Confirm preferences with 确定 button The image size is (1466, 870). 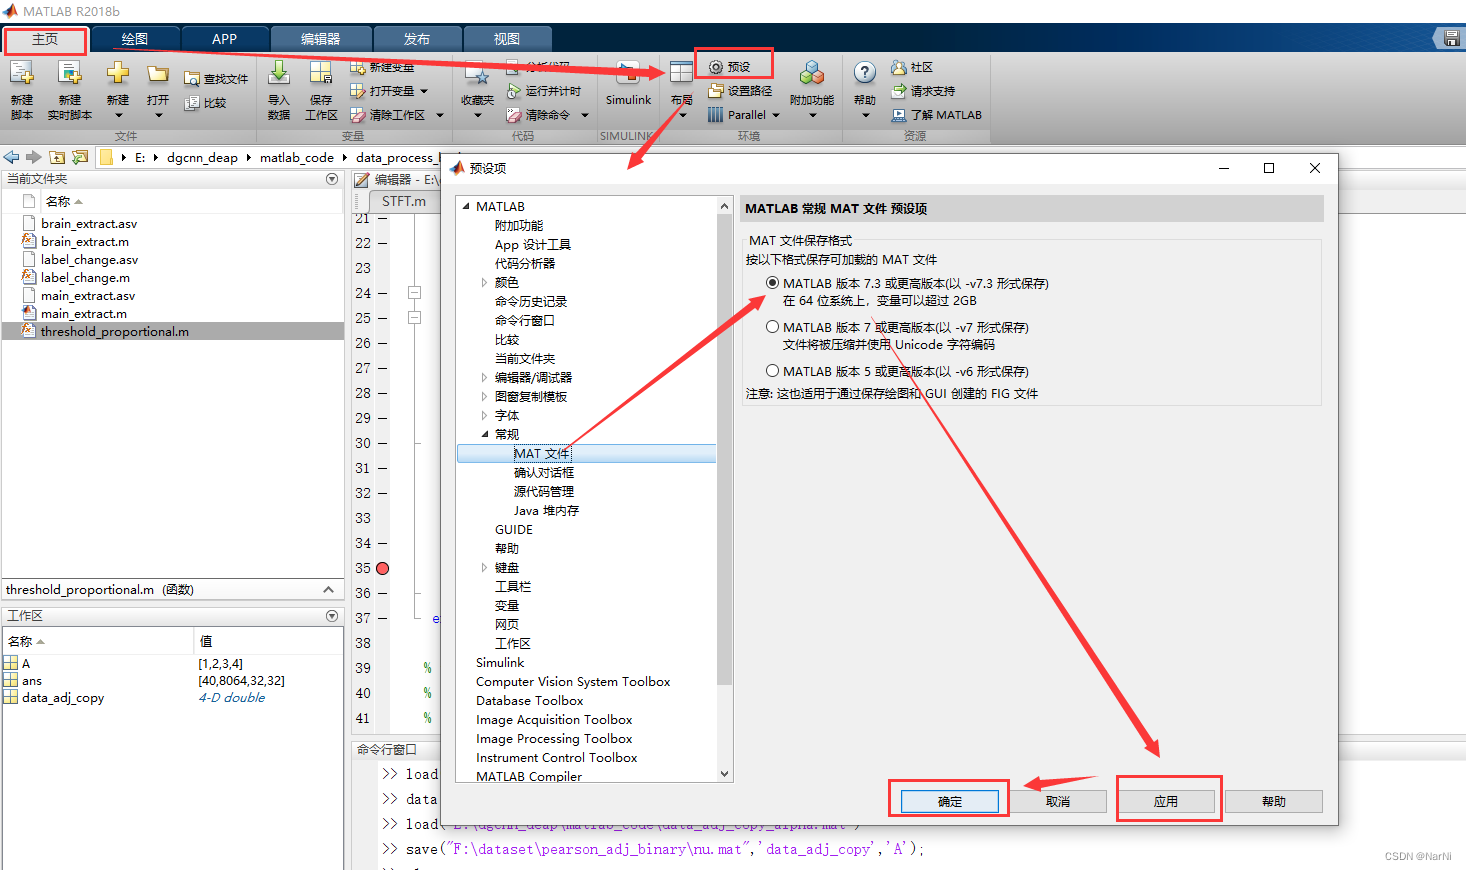[x=946, y=800]
